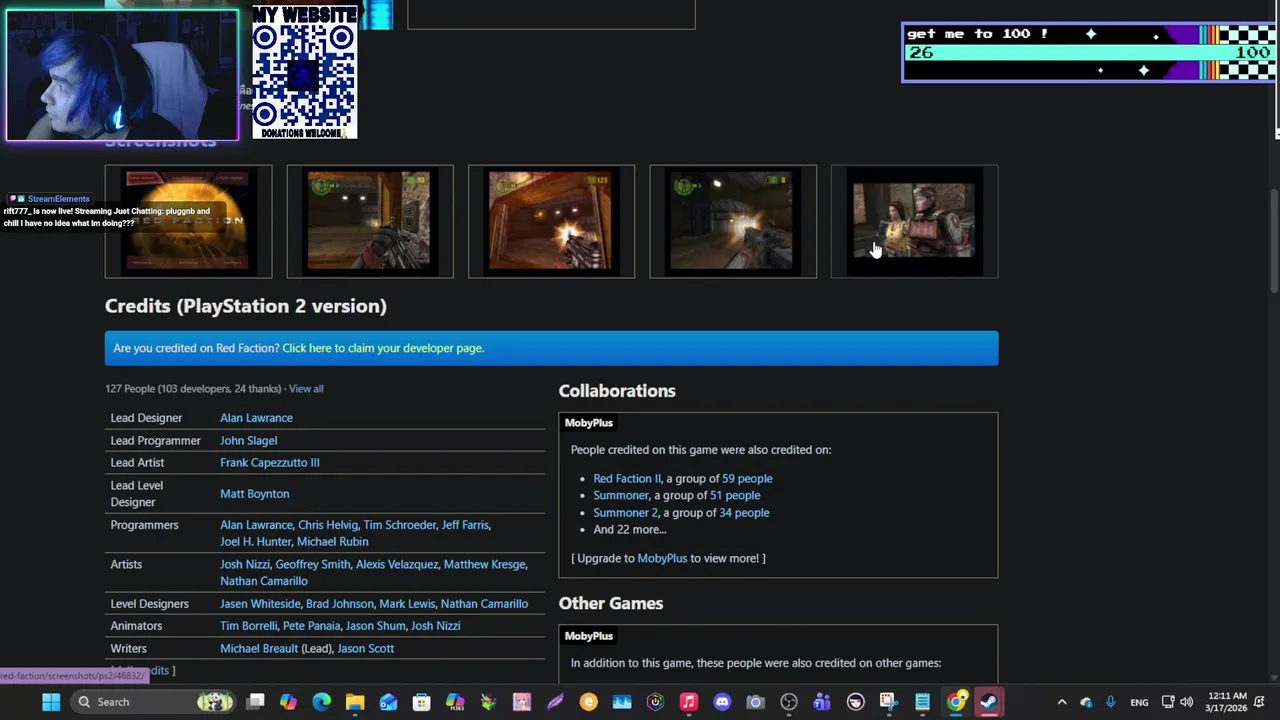The width and height of the screenshot is (1280, 720).
Task: Open the fifth screenshot showing two characters
Action: pos(914,221)
